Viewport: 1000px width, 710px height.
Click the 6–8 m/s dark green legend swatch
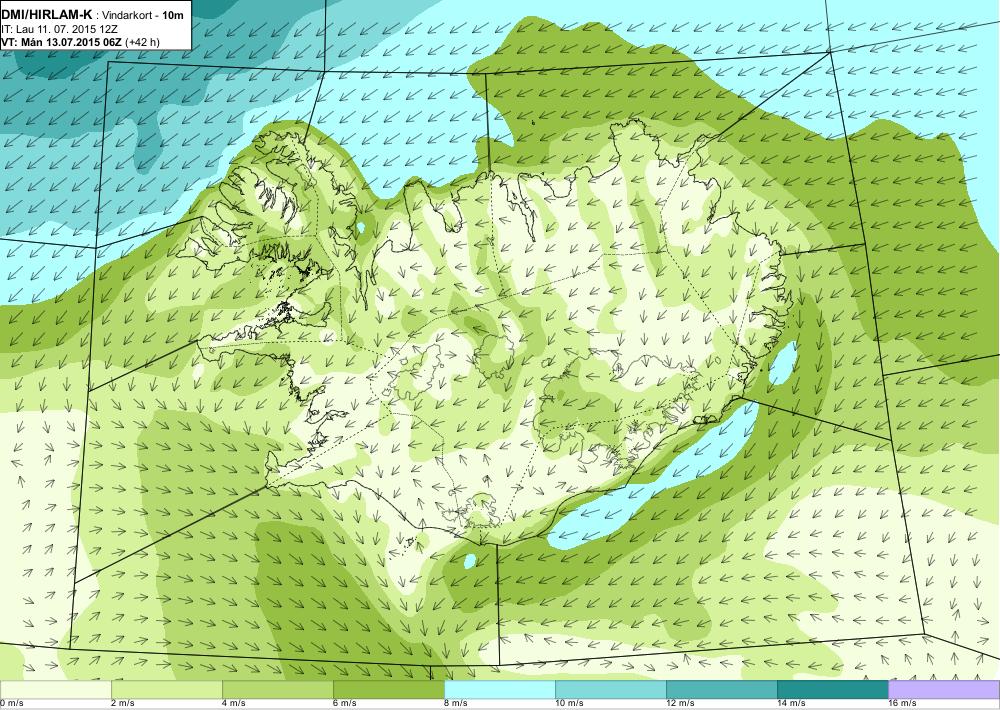click(x=389, y=689)
